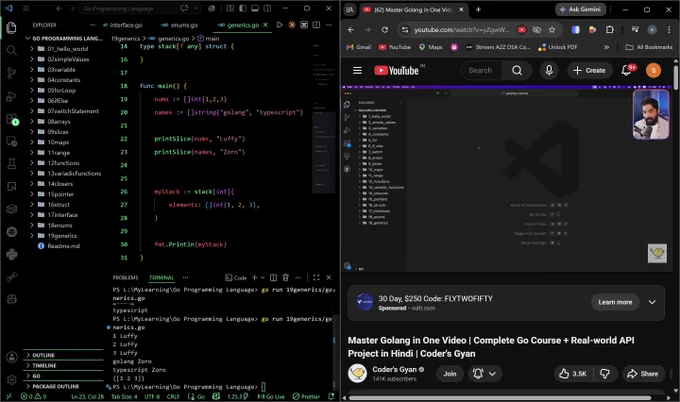Expand the 17interface folder
680x402 pixels.
click(62, 215)
